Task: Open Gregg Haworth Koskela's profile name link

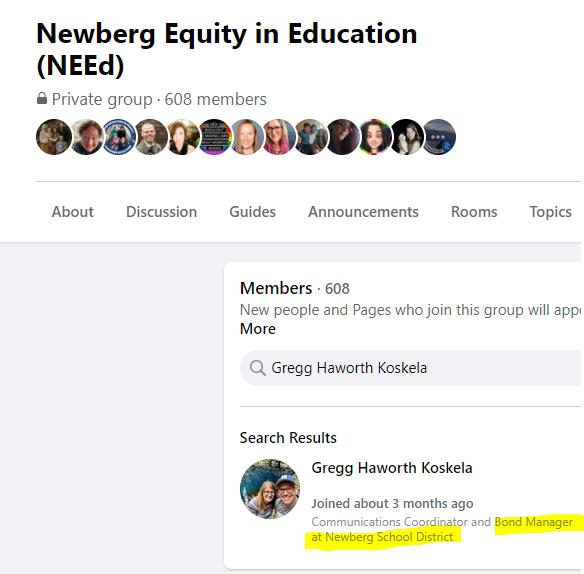Action: pyautogui.click(x=392, y=468)
